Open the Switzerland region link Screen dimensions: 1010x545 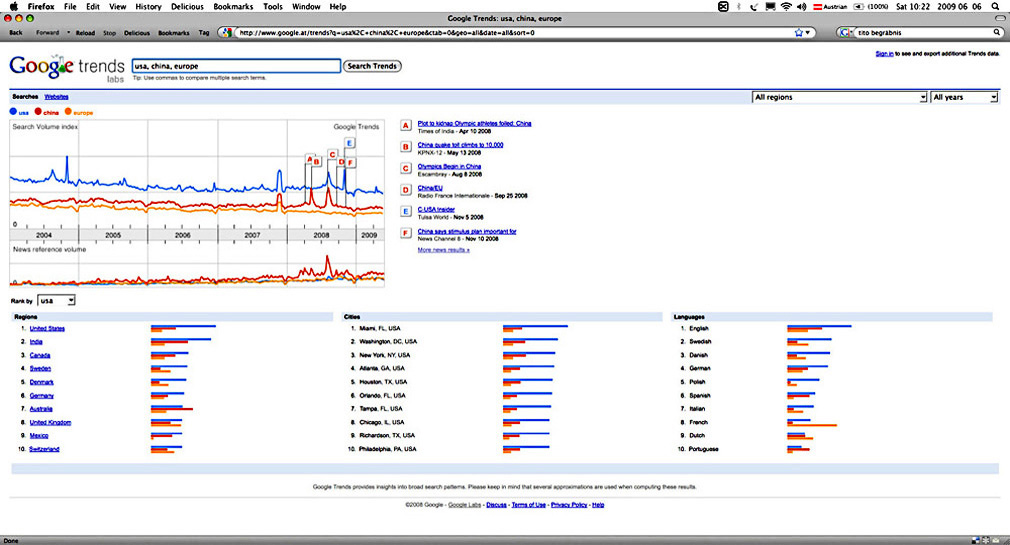tap(44, 449)
